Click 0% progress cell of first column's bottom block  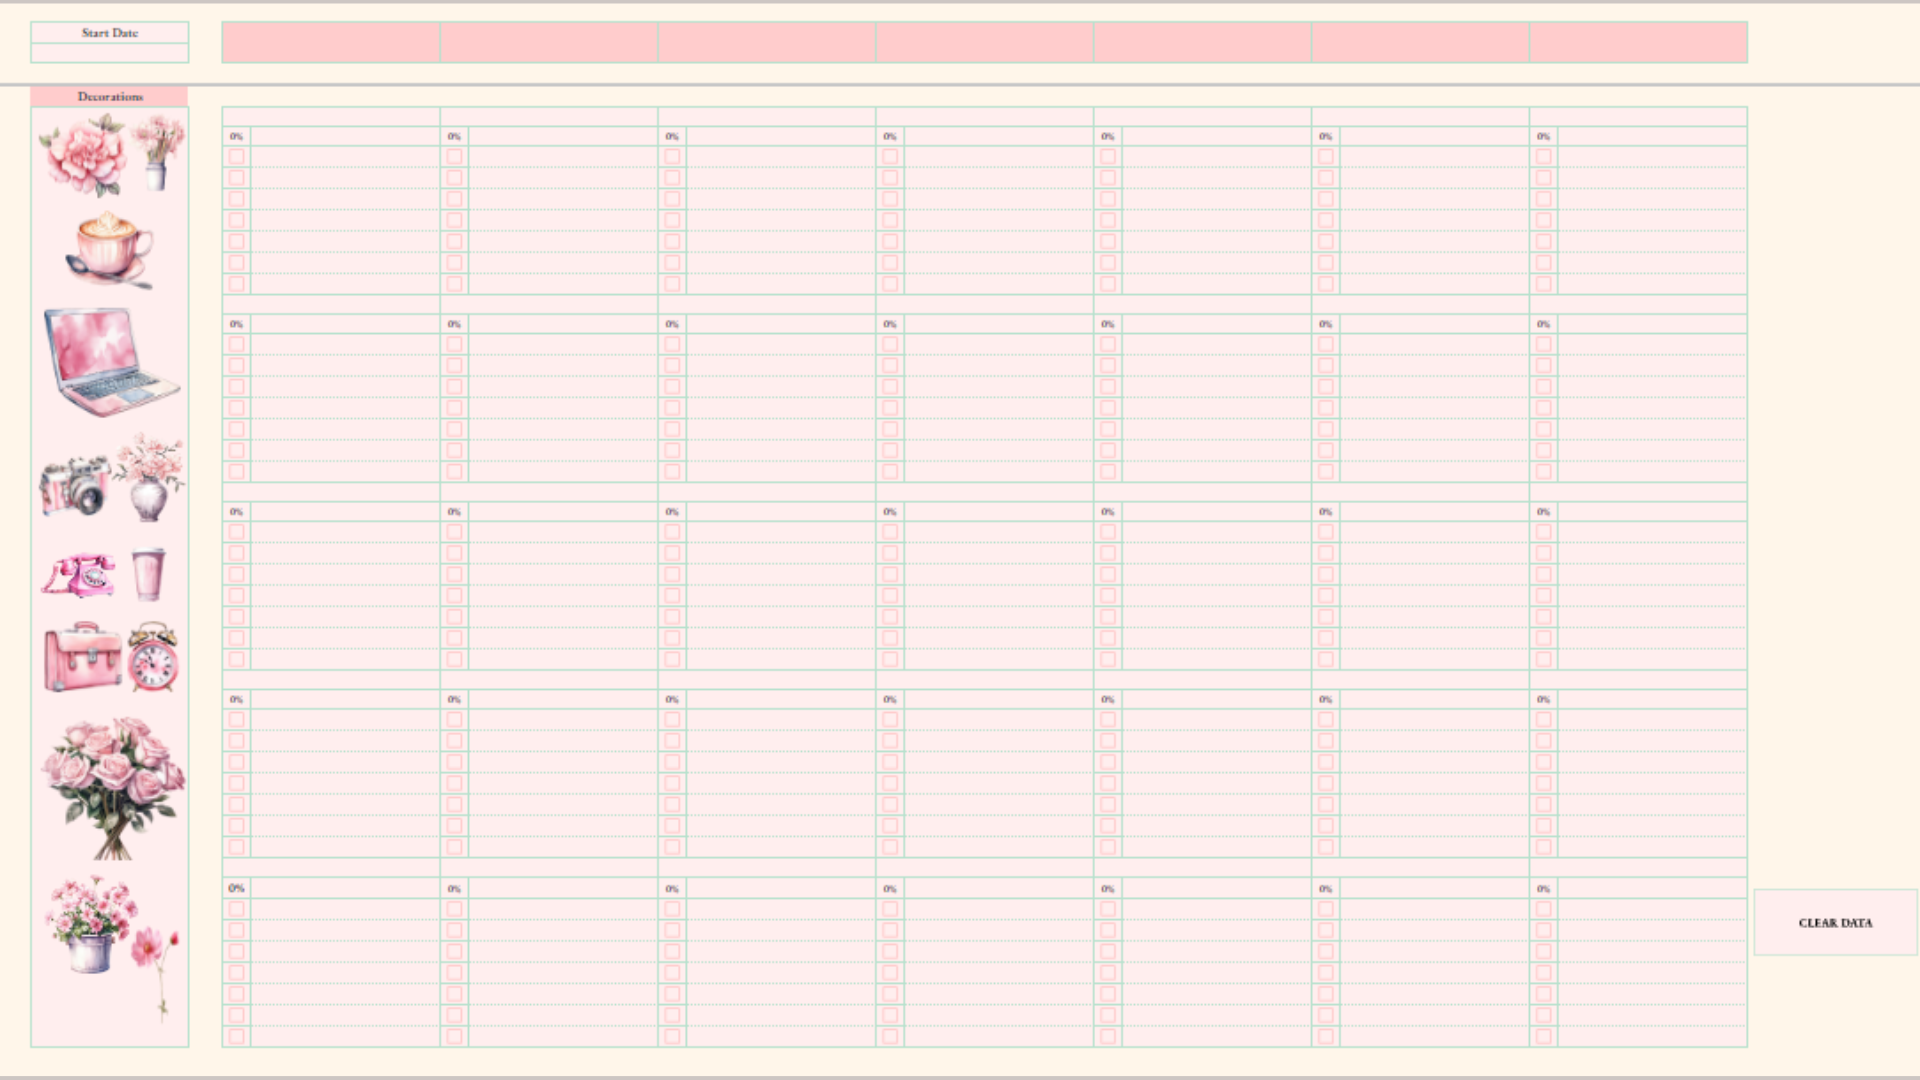[236, 888]
